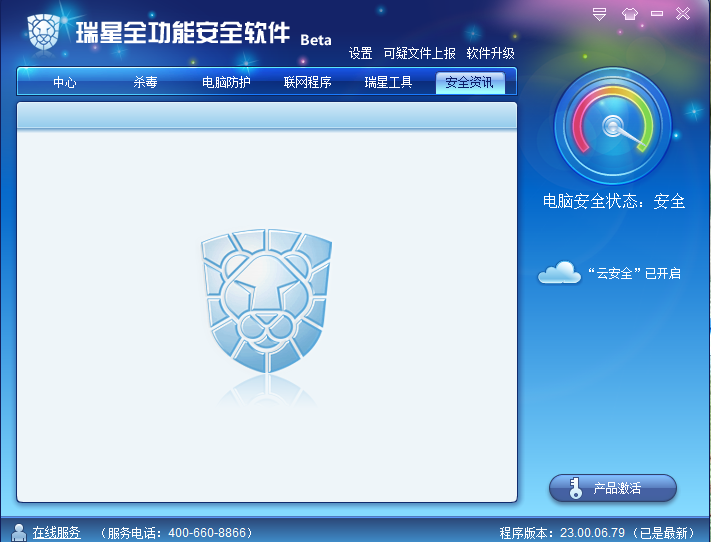
Task: Open the 中心 tab
Action: click(x=65, y=82)
